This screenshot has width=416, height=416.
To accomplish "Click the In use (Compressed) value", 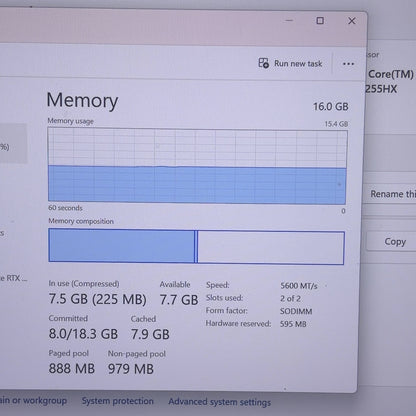I will 97,299.
